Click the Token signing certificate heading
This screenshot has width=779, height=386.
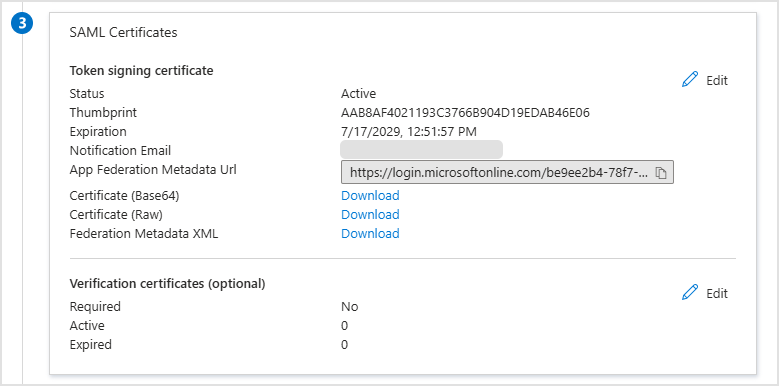[141, 71]
